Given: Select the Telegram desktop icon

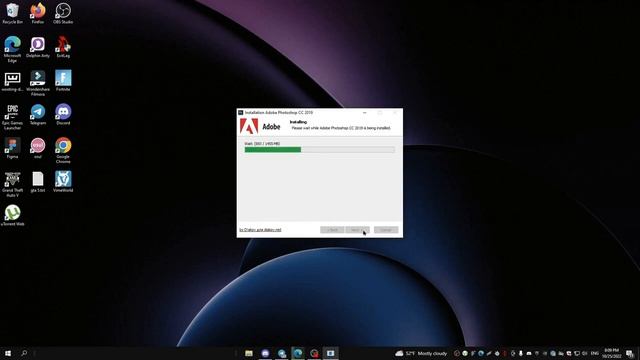Looking at the screenshot, I should 38,115.
